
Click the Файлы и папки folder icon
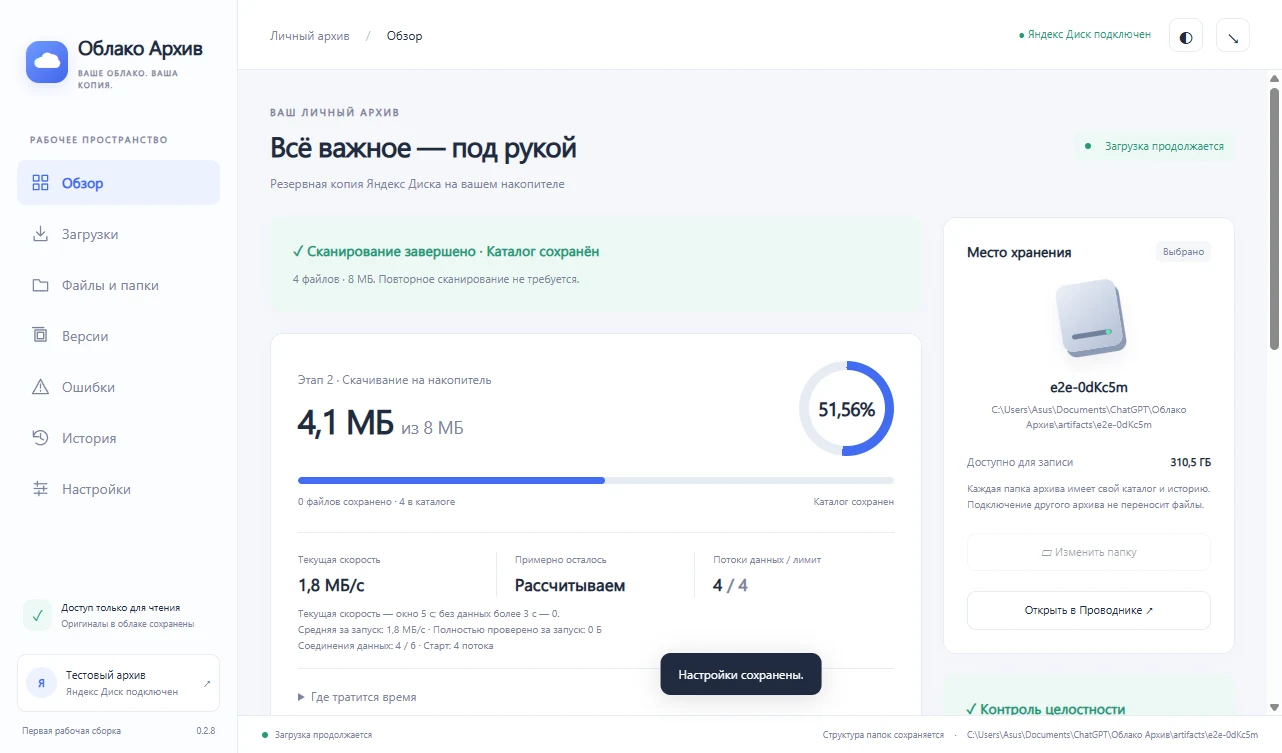(41, 285)
